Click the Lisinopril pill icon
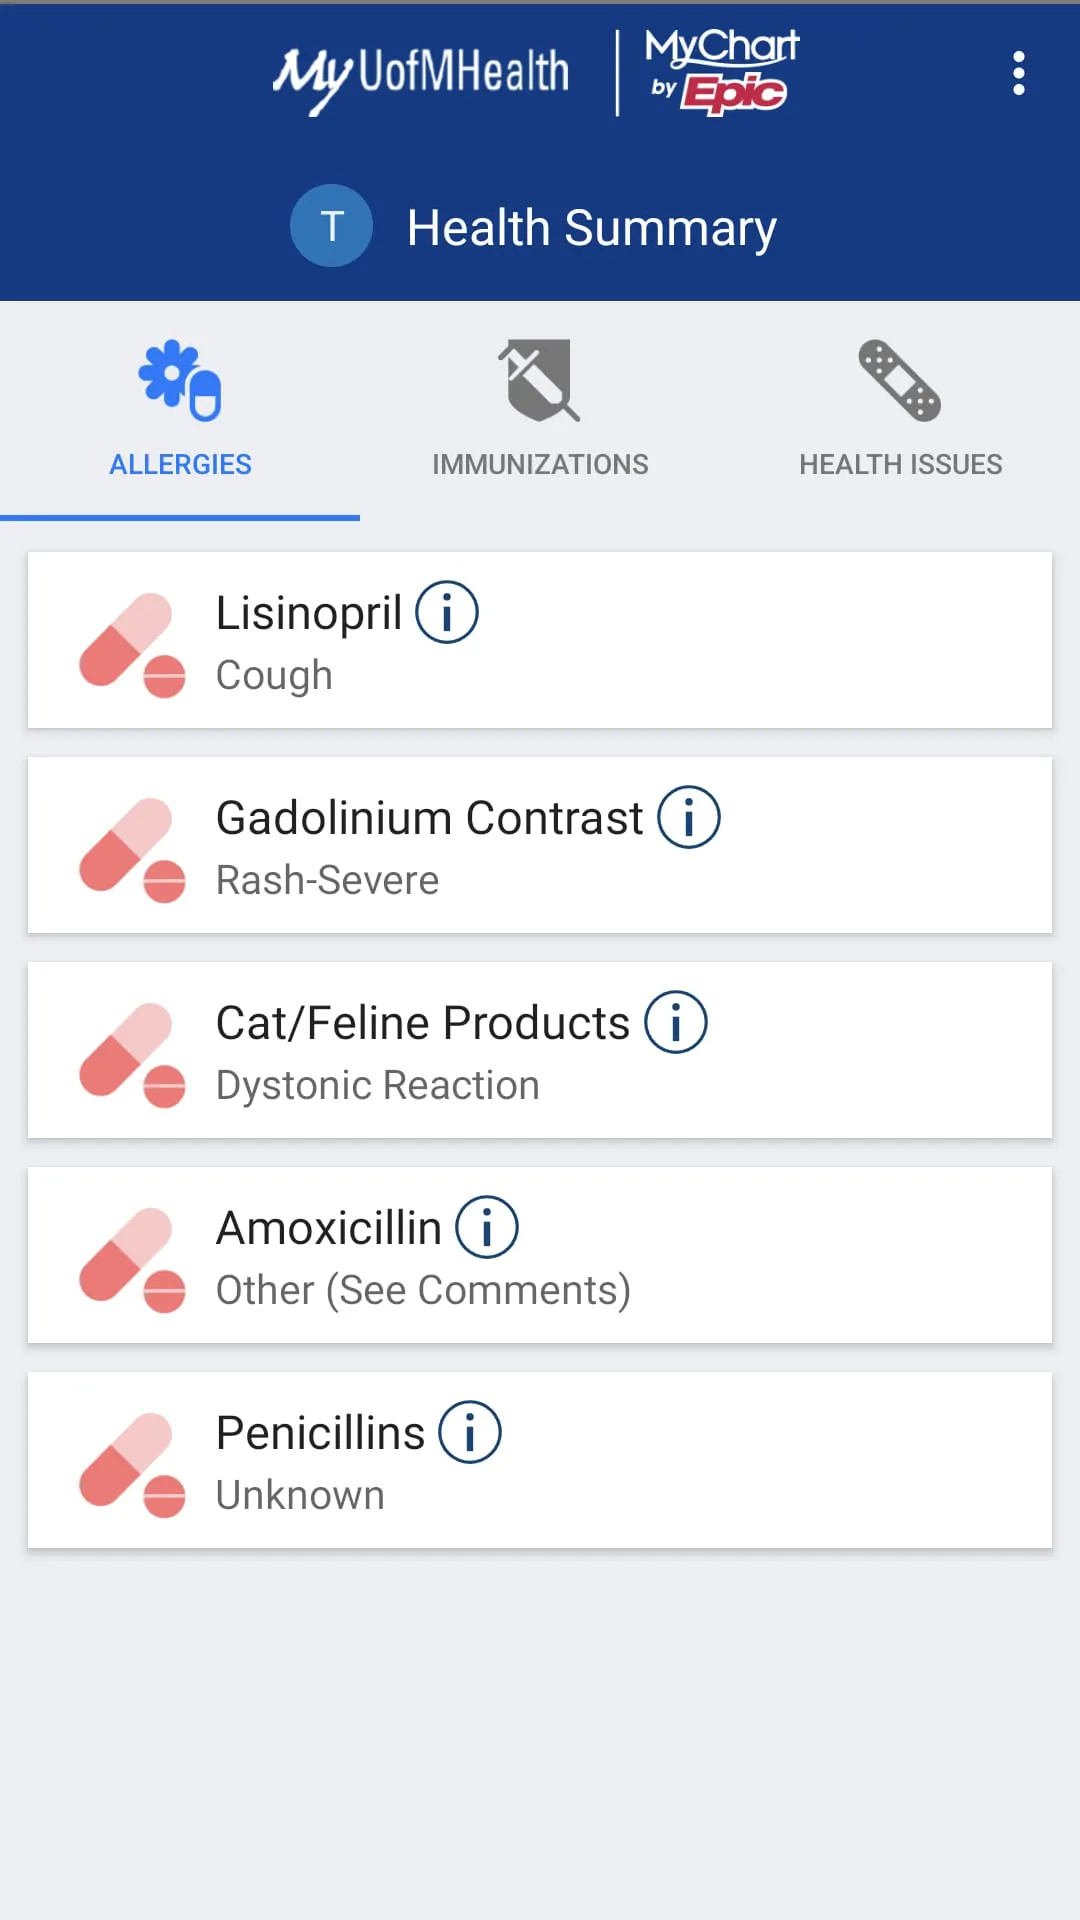 pos(132,644)
